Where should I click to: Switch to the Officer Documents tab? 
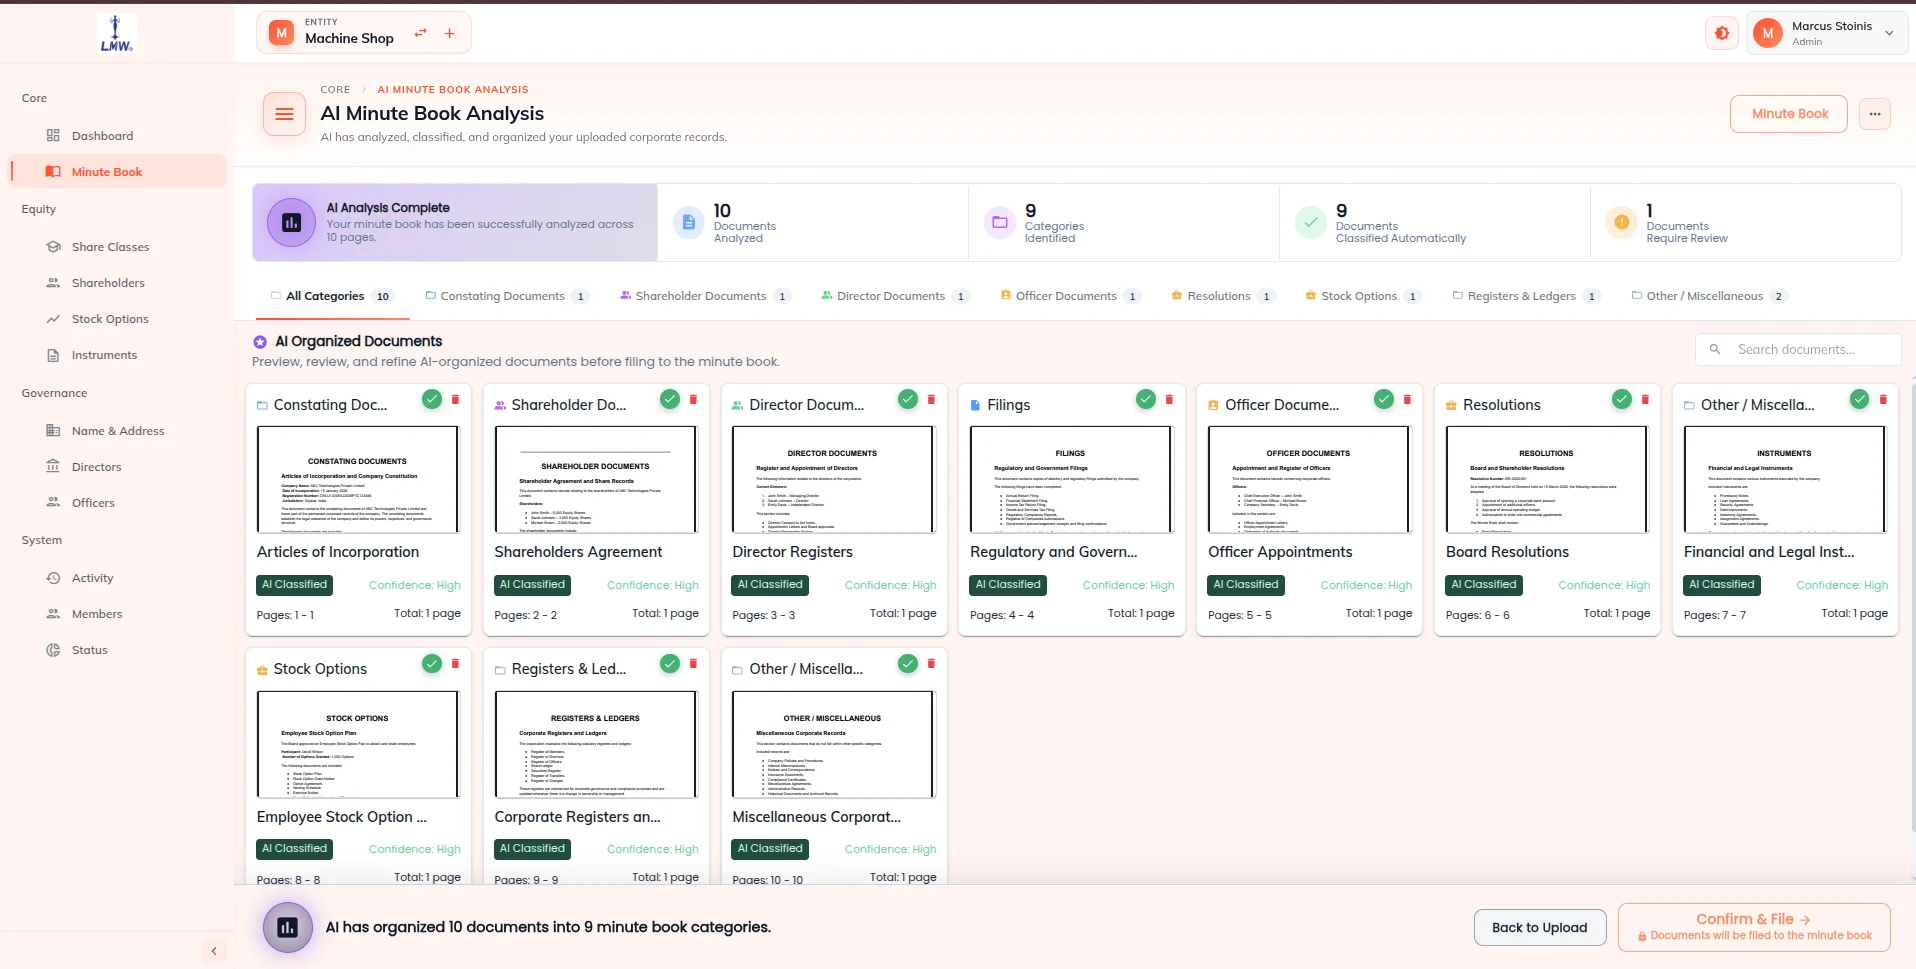point(1071,296)
